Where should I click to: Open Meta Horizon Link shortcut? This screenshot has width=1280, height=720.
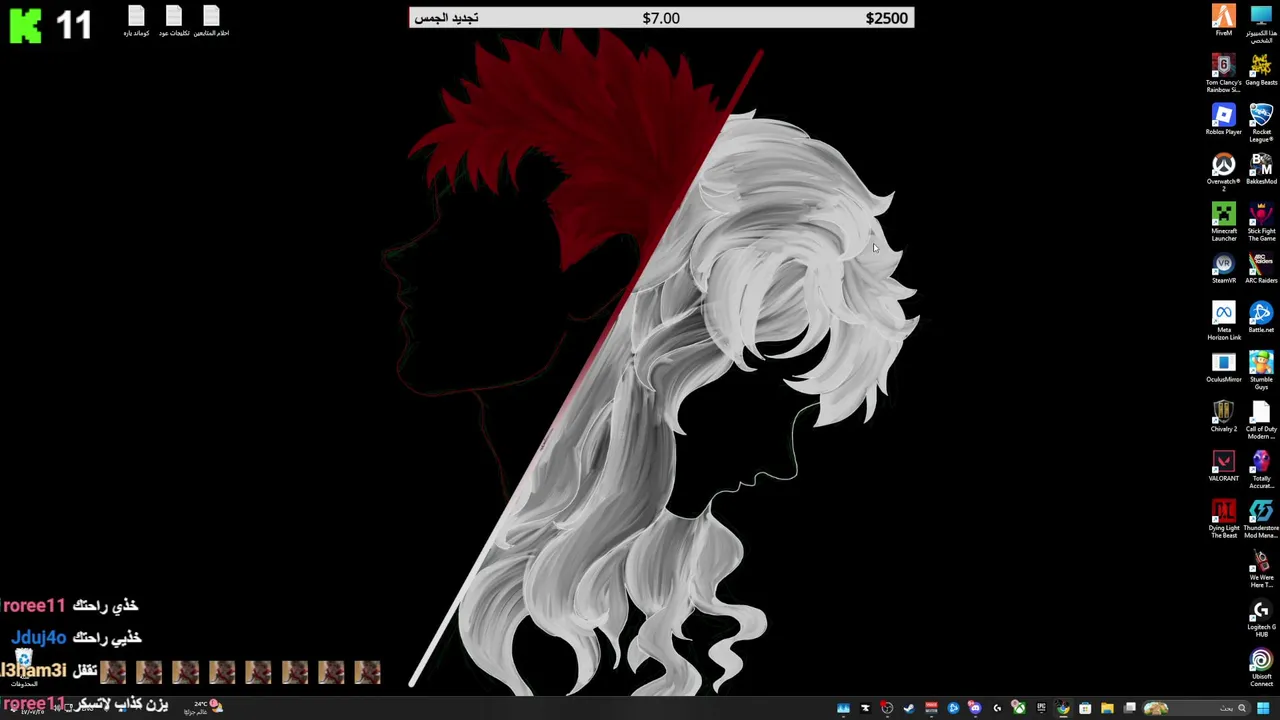click(x=1223, y=321)
